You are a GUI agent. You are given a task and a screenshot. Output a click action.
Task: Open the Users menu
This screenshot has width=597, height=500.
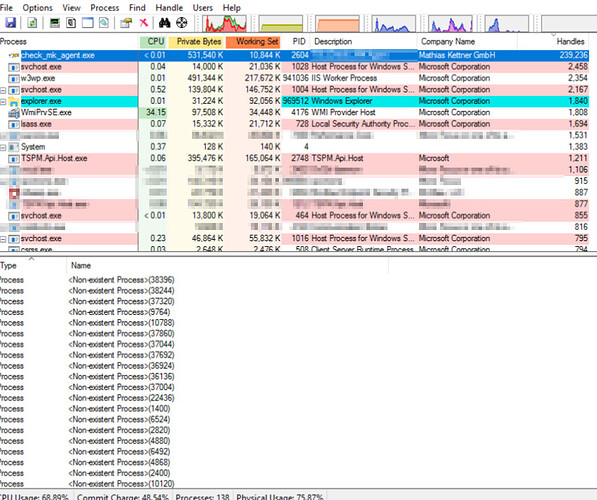(203, 8)
